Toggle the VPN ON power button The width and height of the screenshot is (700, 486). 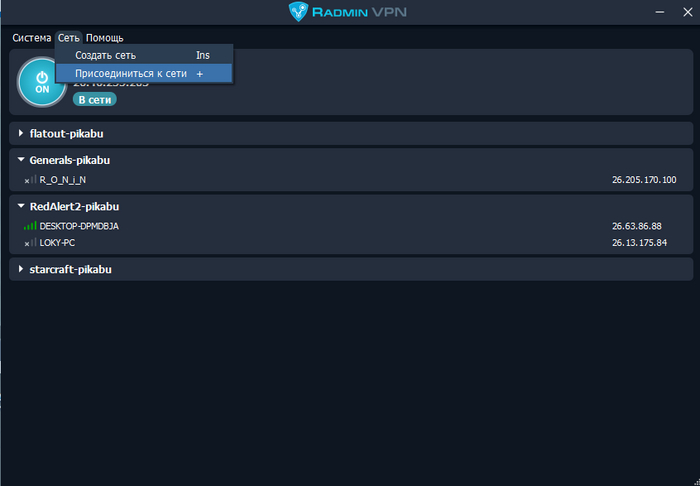coord(42,83)
